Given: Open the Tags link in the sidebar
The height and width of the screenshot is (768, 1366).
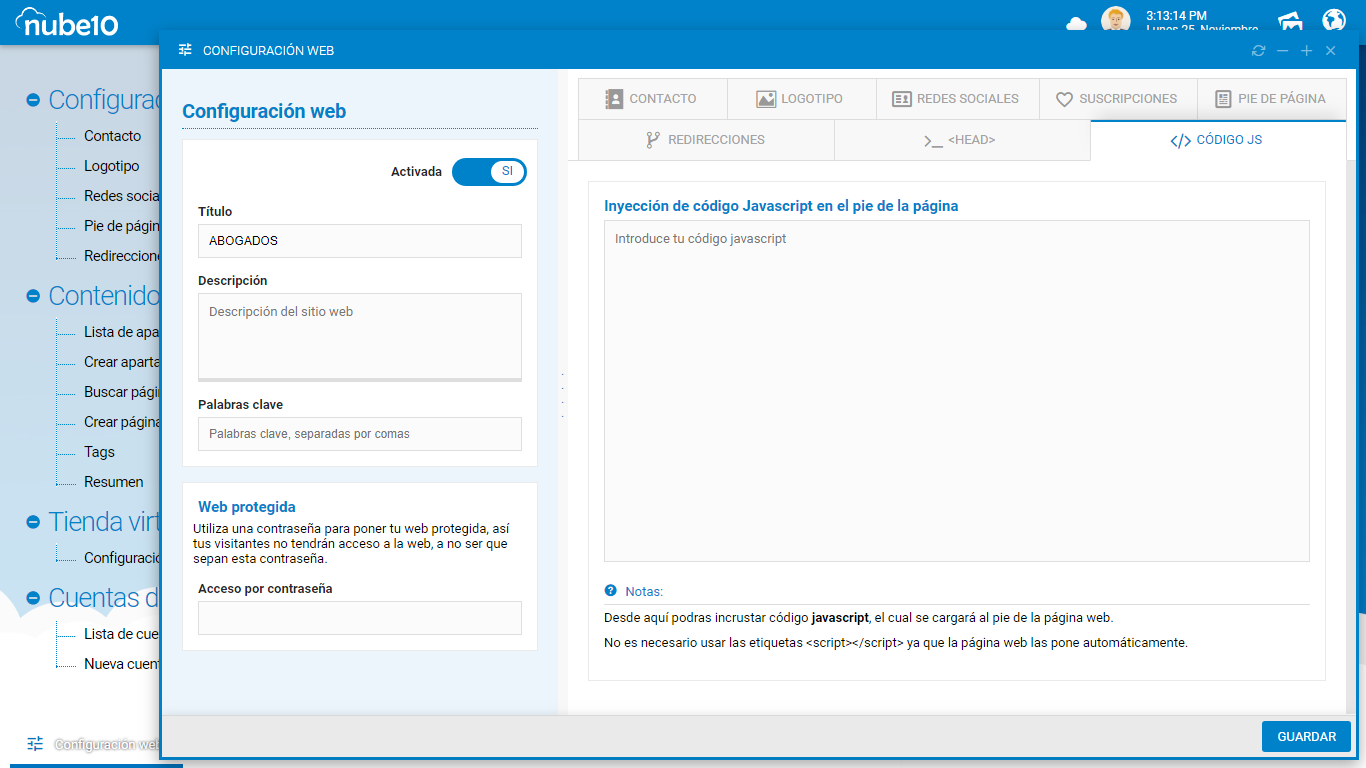Looking at the screenshot, I should coord(99,452).
